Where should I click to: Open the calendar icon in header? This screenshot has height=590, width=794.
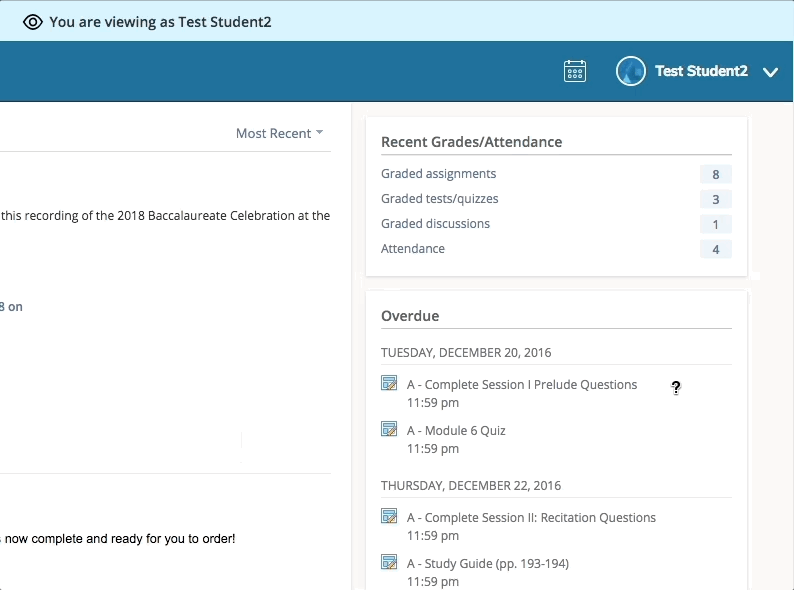click(x=575, y=71)
